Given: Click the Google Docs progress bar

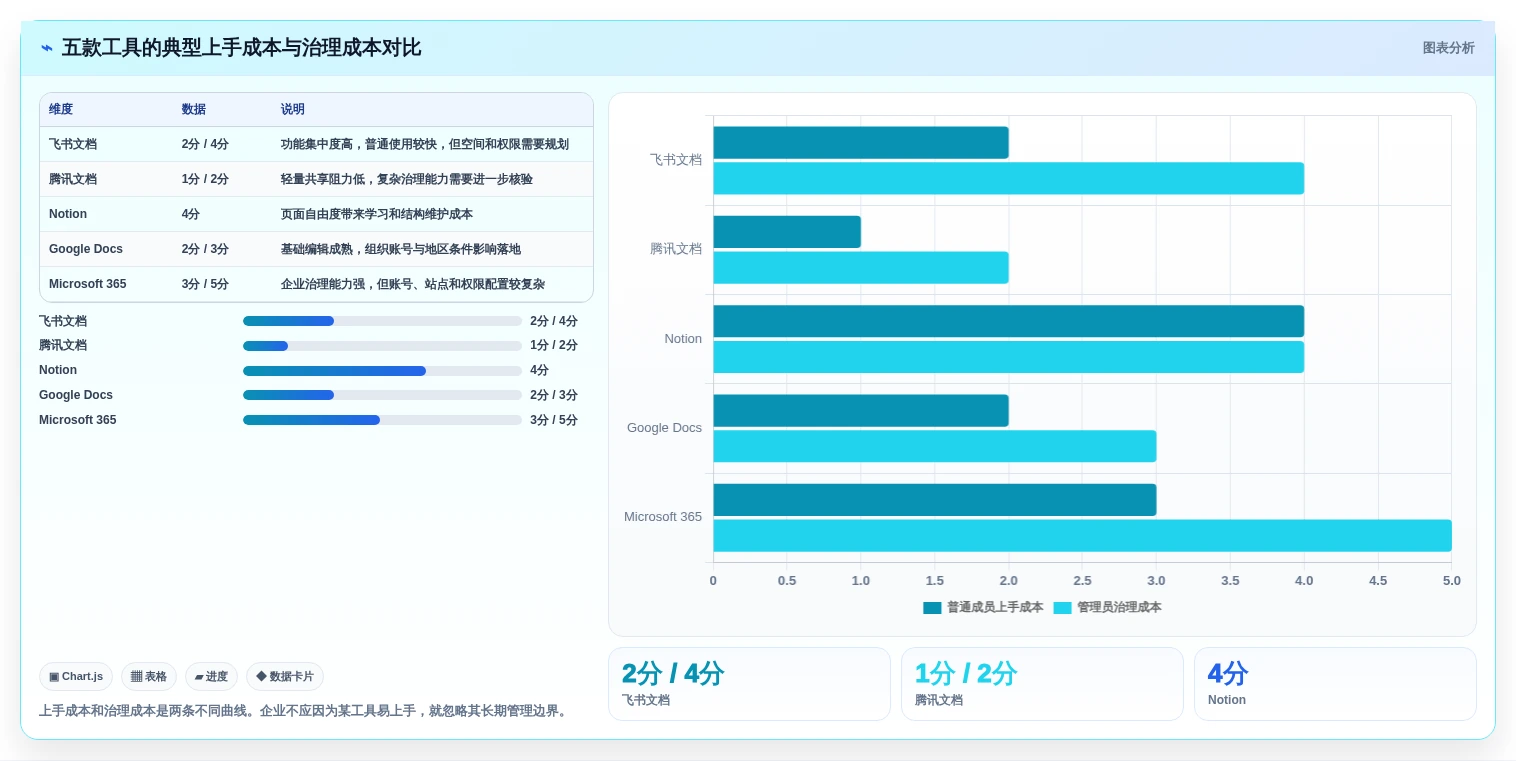Looking at the screenshot, I should pyautogui.click(x=382, y=395).
